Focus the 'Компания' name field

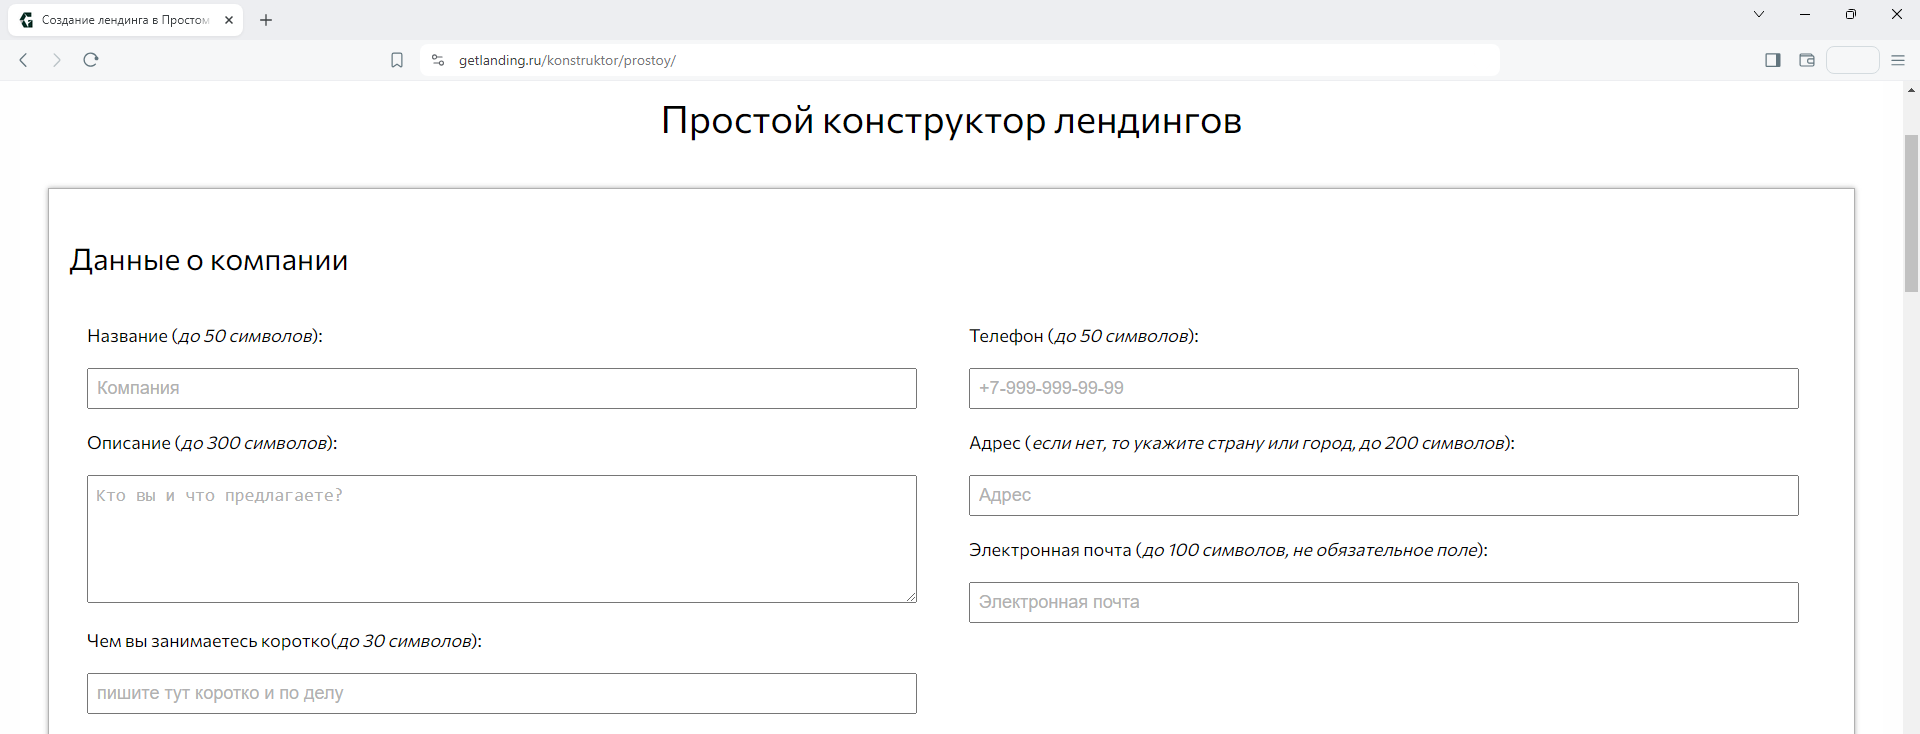502,388
